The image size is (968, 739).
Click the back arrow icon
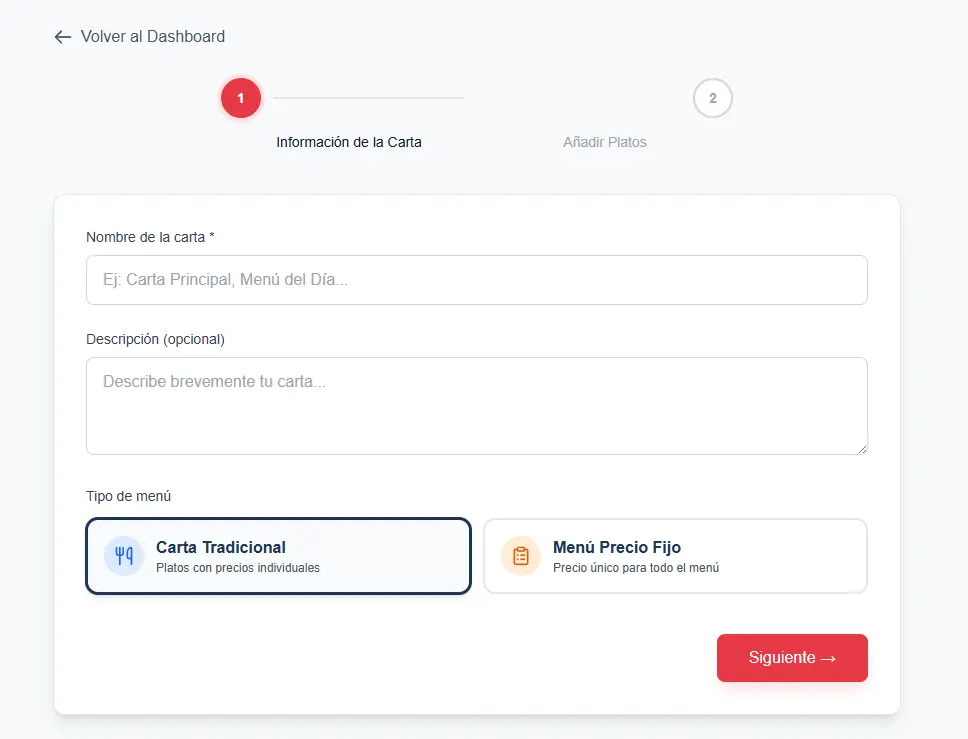point(63,37)
